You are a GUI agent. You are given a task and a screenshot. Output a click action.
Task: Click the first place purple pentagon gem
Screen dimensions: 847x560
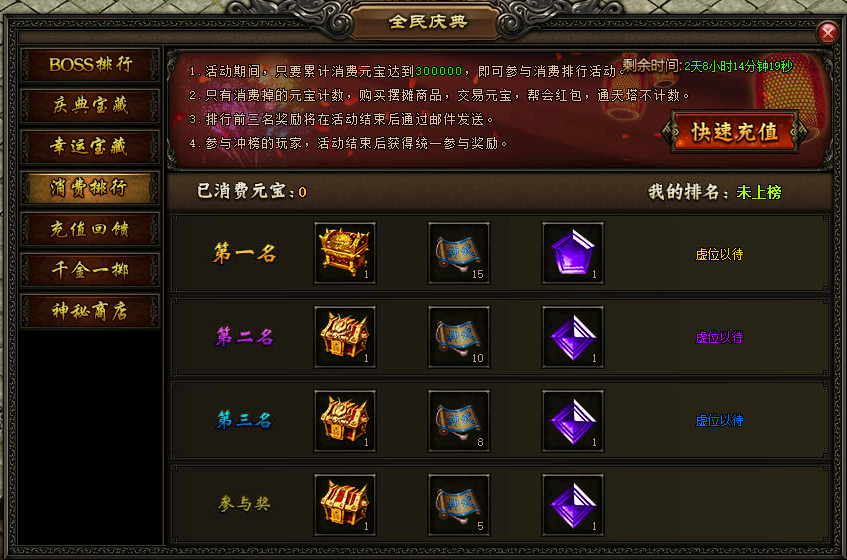(573, 253)
